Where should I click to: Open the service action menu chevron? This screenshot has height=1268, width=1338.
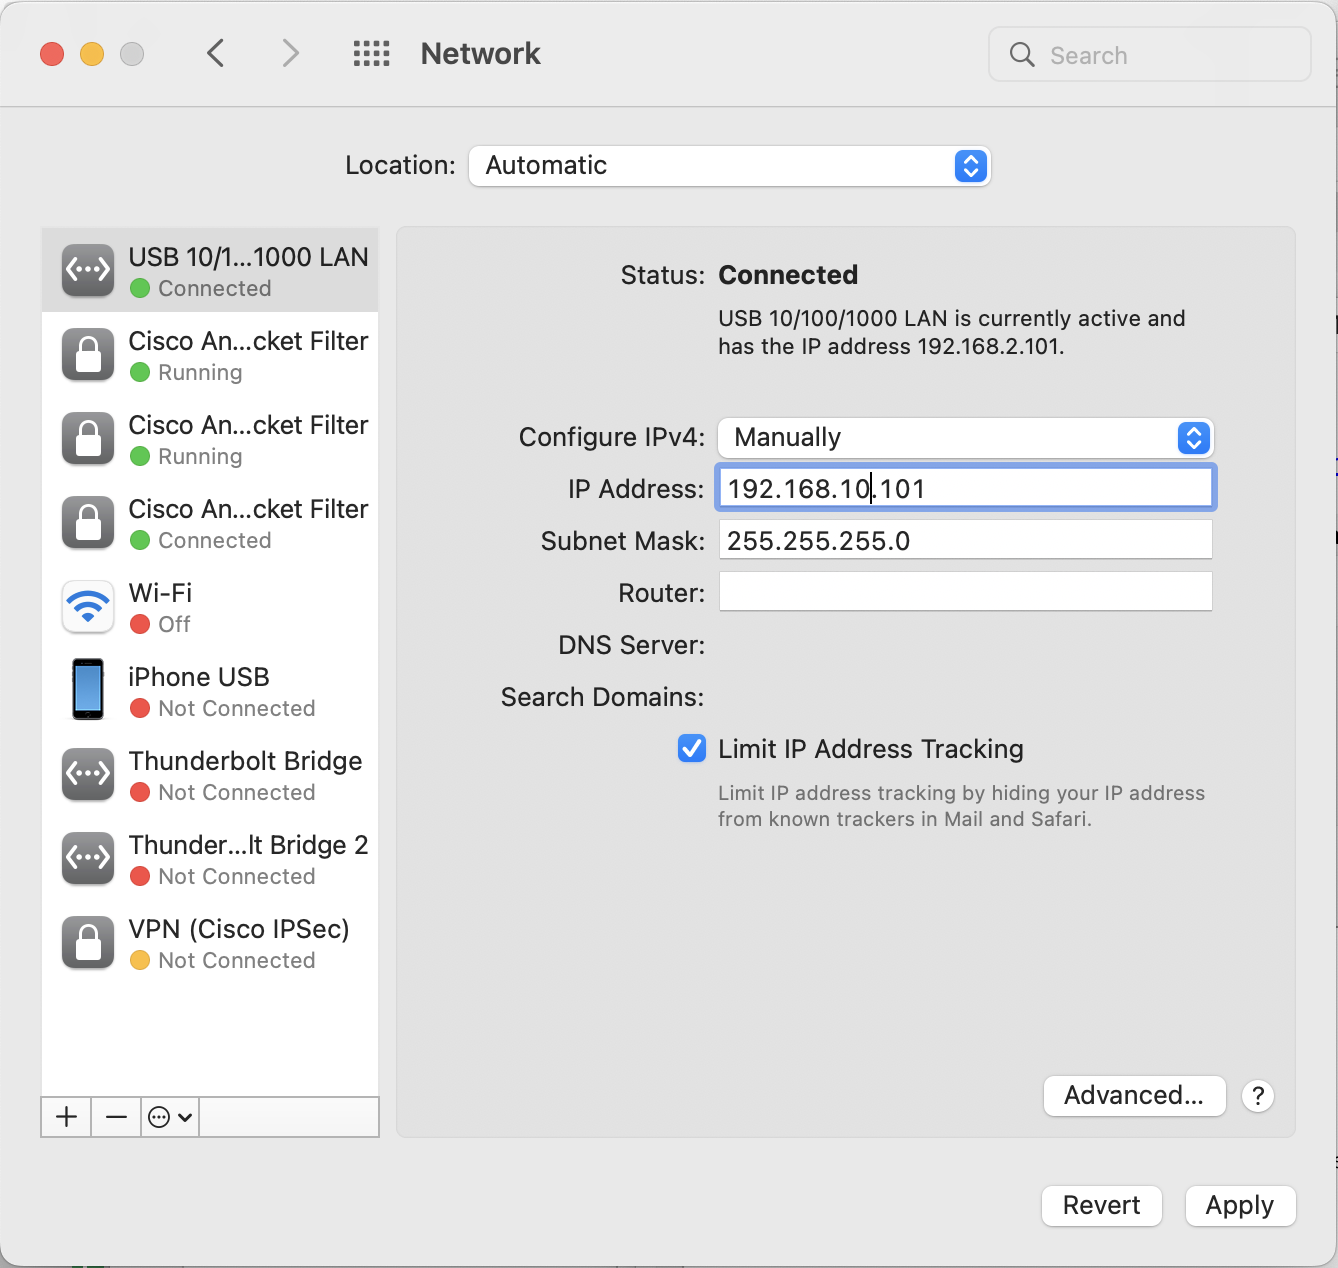pos(170,1116)
